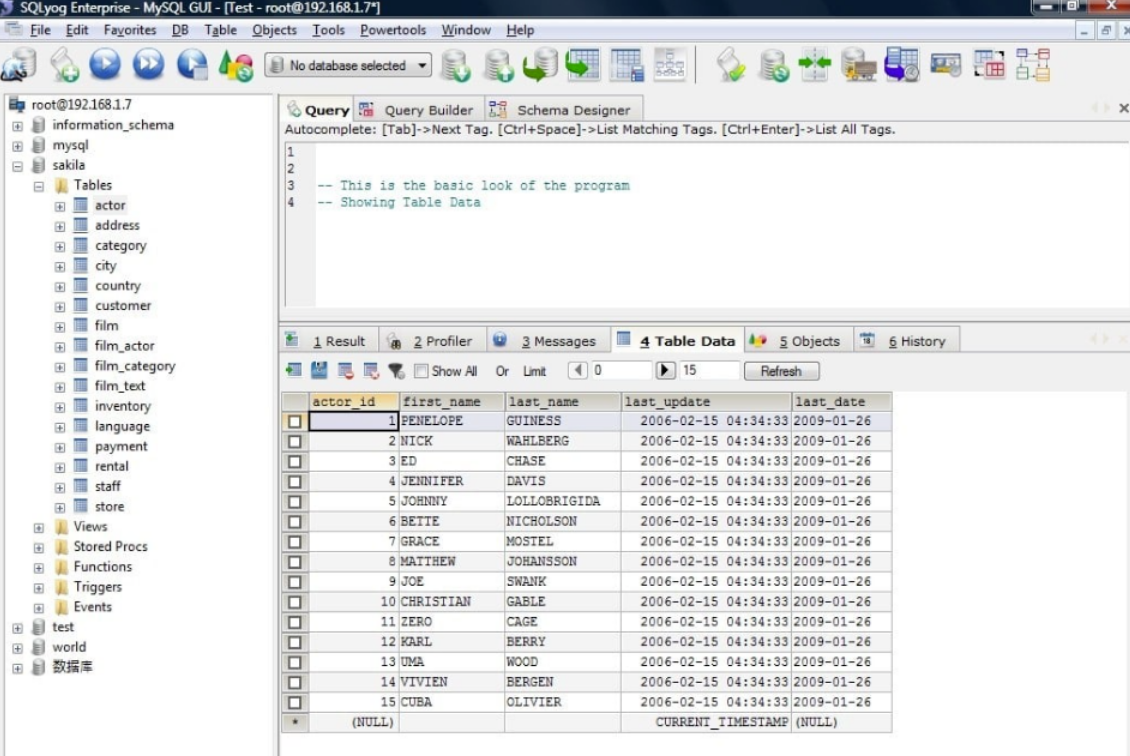The image size is (1130, 756).
Task: Check the row checkbox for PENELOPE
Action: click(294, 421)
